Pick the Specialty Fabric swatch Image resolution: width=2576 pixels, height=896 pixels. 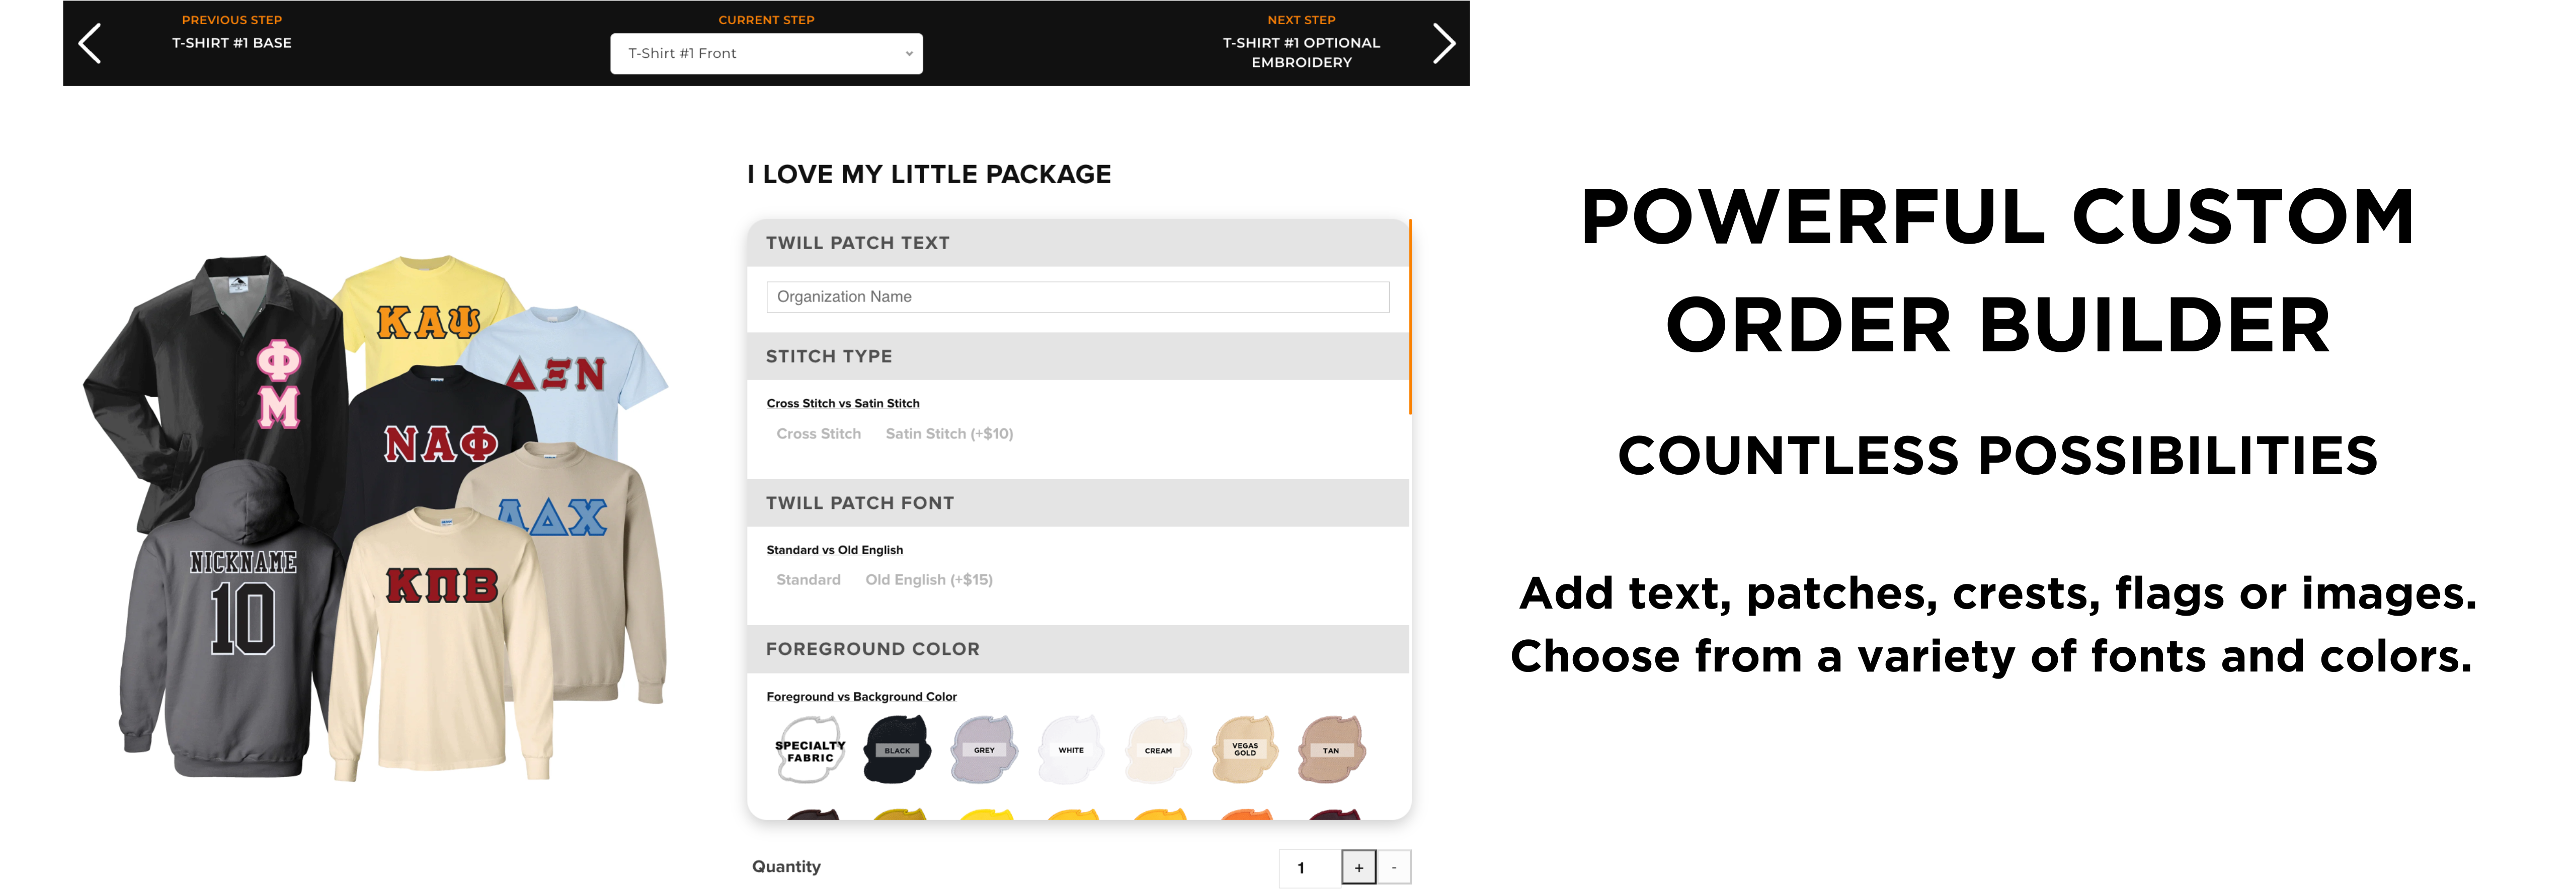810,750
